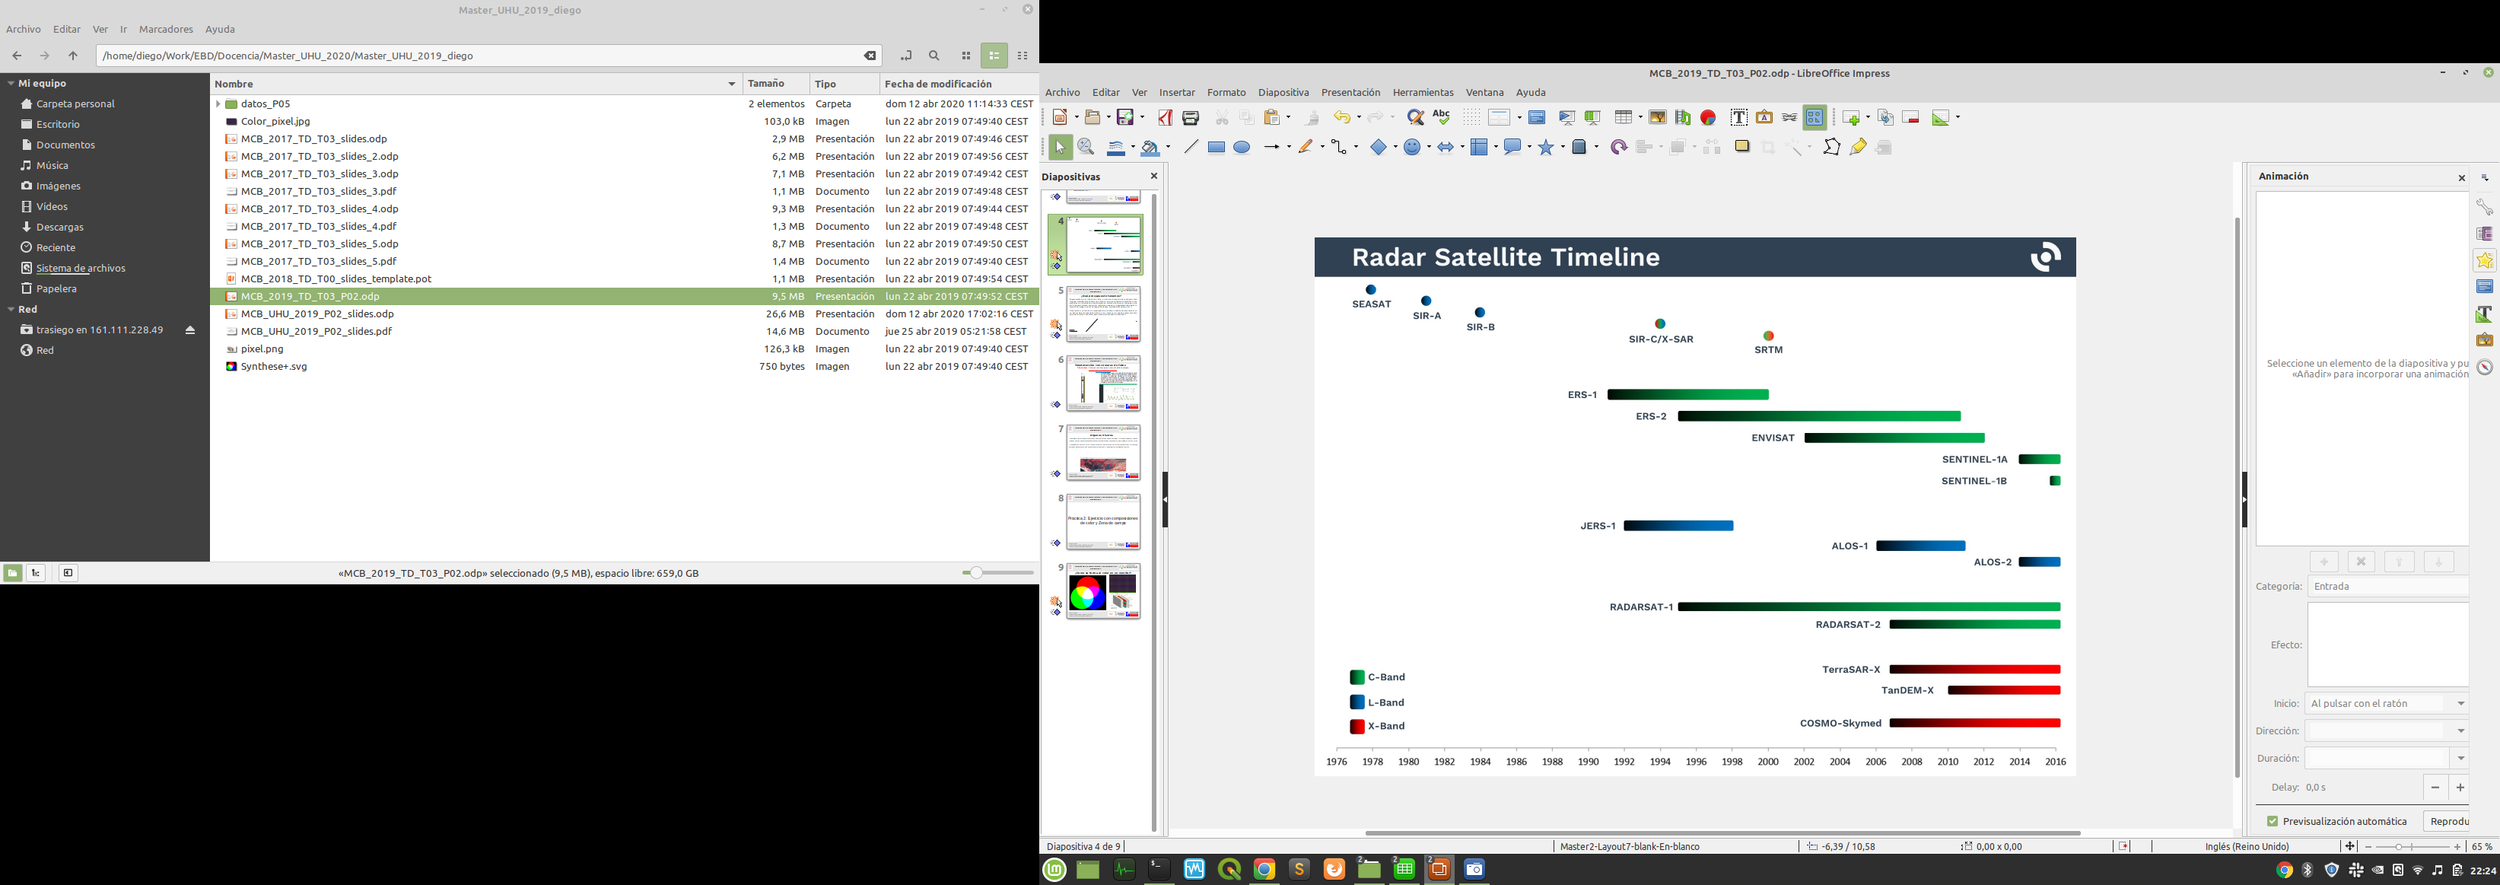2500x885 pixels.
Task: Pick the Ellipse shape tool
Action: coord(1241,147)
